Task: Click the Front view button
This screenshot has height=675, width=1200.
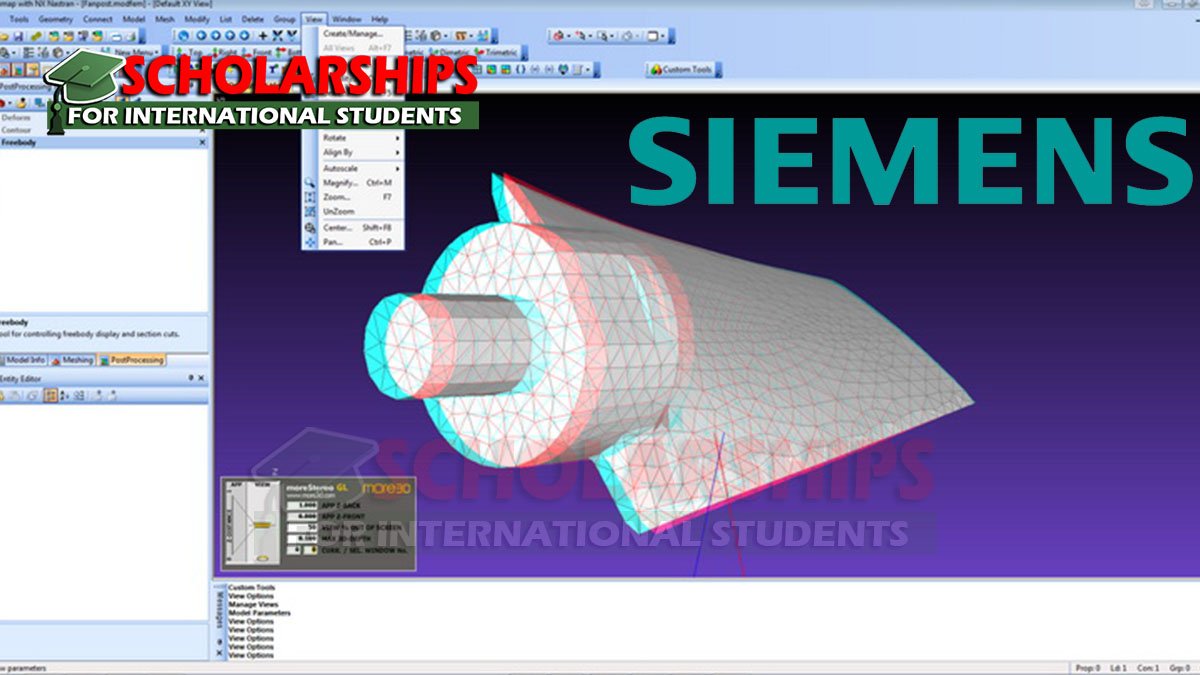Action: (257, 52)
